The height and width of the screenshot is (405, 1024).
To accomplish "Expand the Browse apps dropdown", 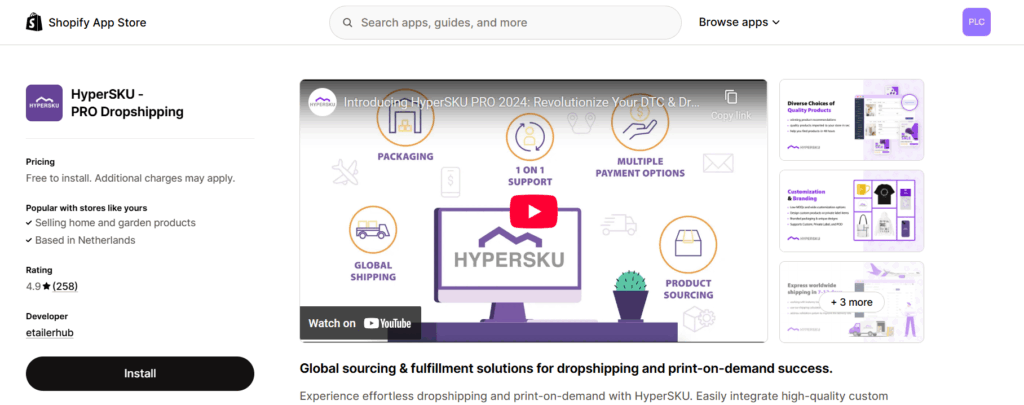I will [739, 22].
